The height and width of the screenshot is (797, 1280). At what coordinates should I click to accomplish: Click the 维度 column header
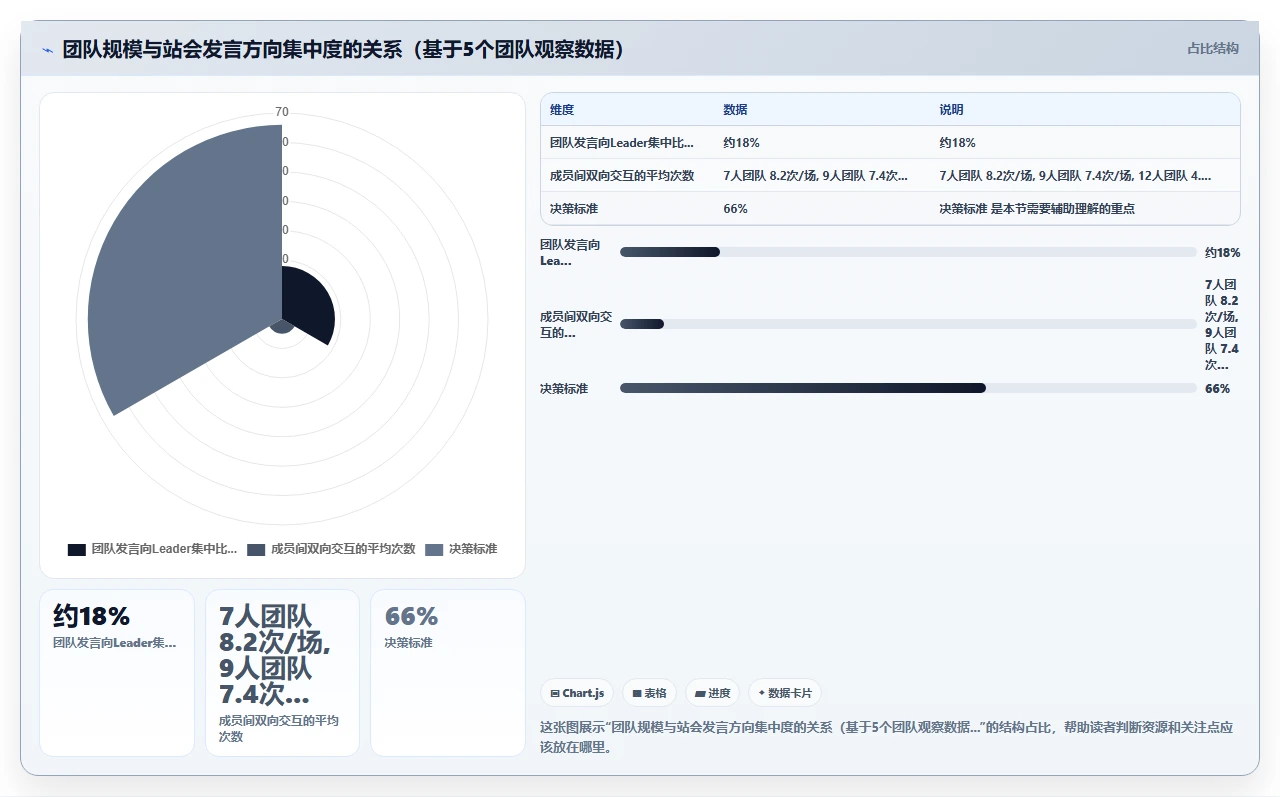pos(562,110)
